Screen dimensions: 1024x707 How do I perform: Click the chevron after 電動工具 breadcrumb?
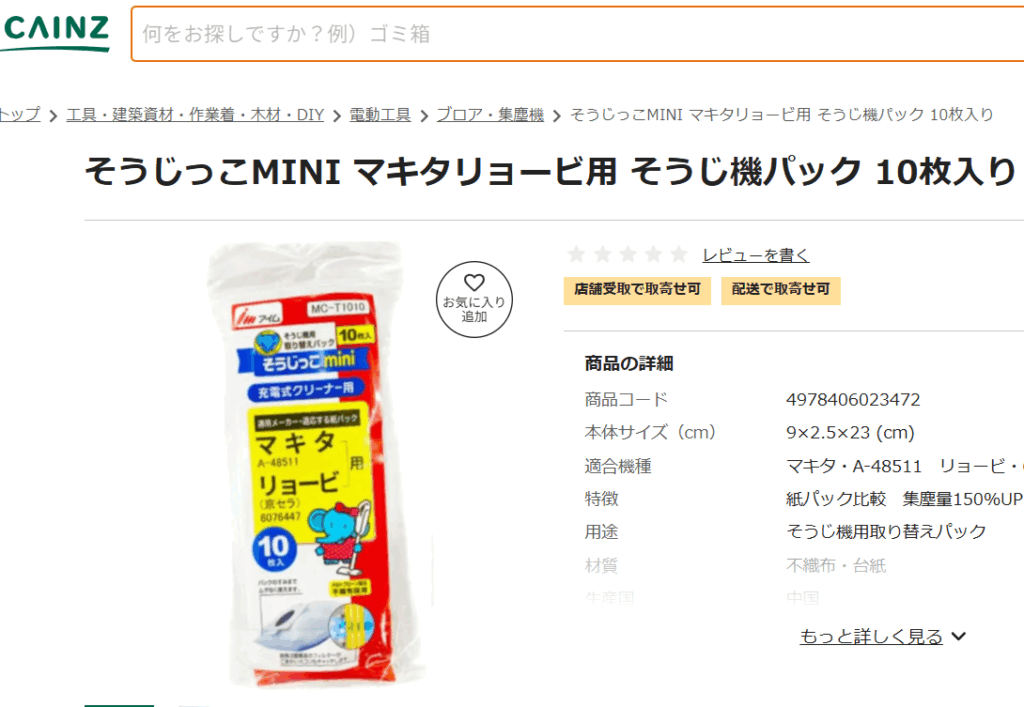[424, 116]
